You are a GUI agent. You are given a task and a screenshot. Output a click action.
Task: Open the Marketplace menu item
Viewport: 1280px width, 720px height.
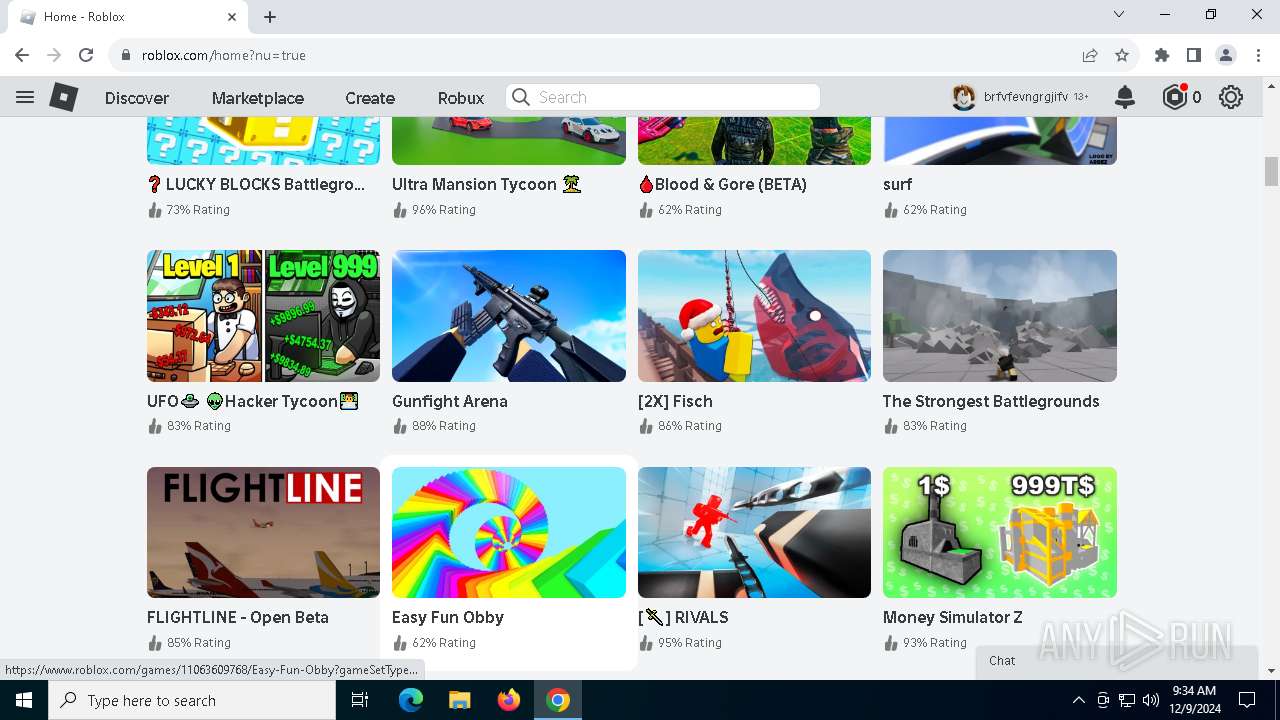tap(258, 98)
